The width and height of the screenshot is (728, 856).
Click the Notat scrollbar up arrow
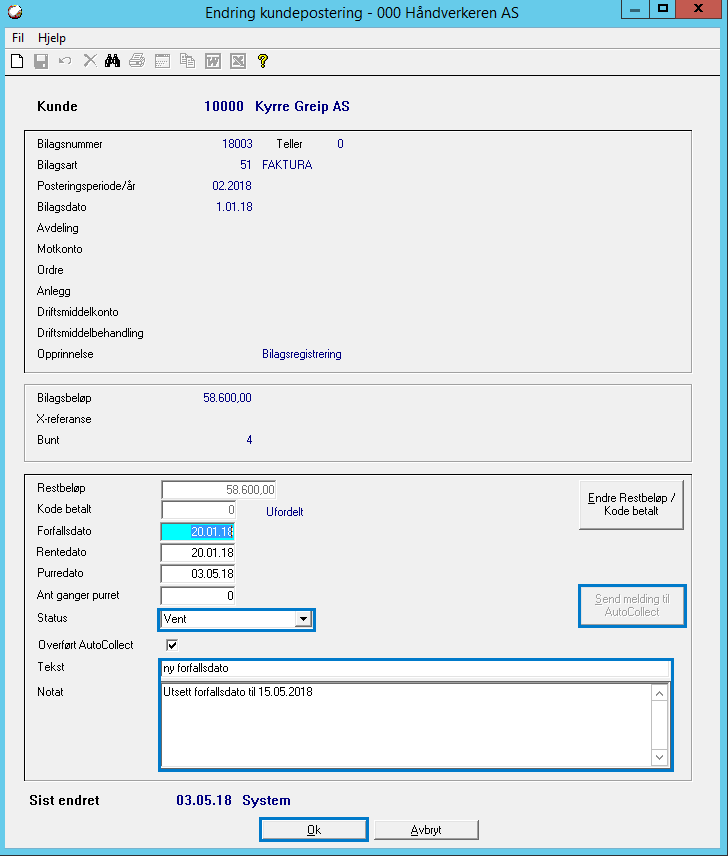[x=659, y=693]
